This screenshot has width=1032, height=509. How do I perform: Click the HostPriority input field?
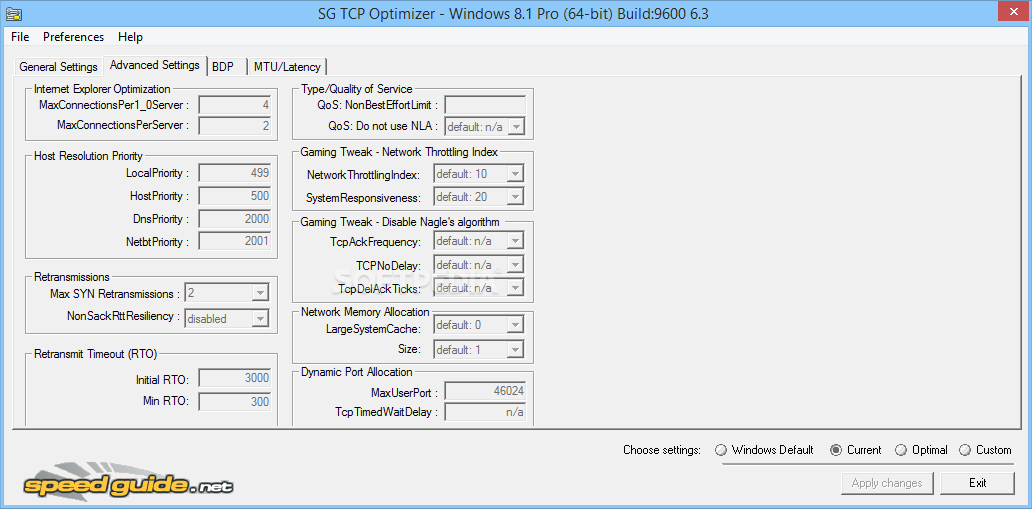234,196
